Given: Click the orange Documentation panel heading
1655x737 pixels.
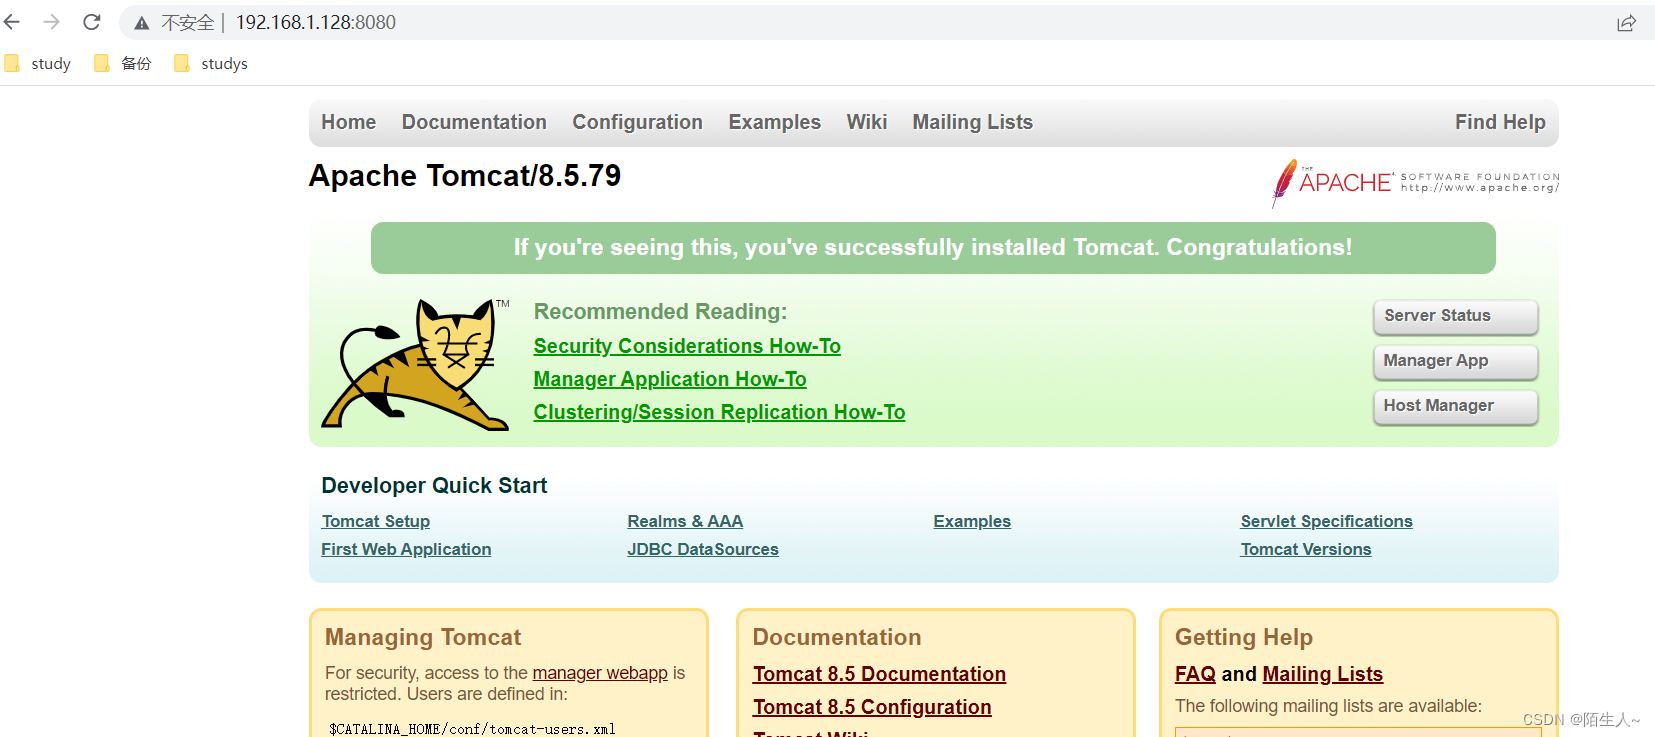Looking at the screenshot, I should click(837, 637).
